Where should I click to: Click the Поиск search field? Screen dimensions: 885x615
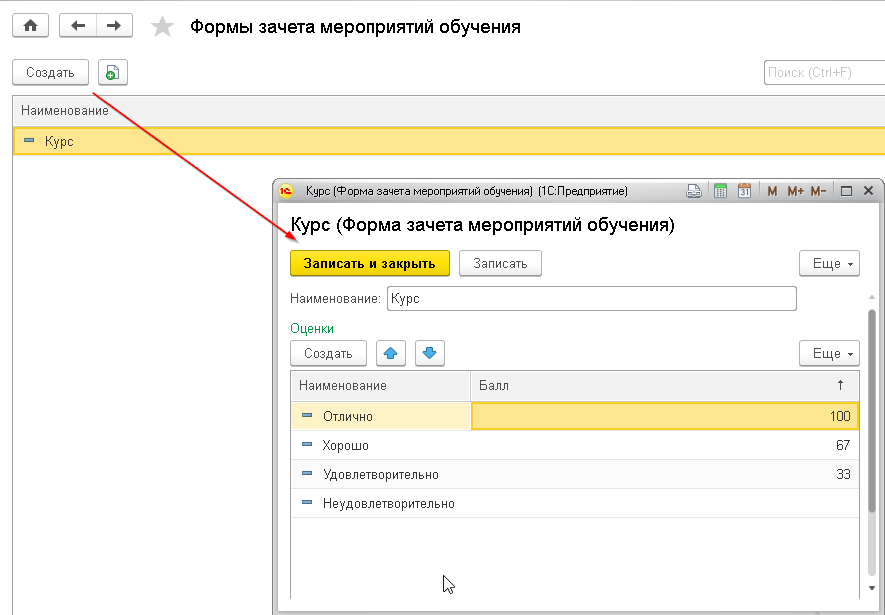point(822,72)
